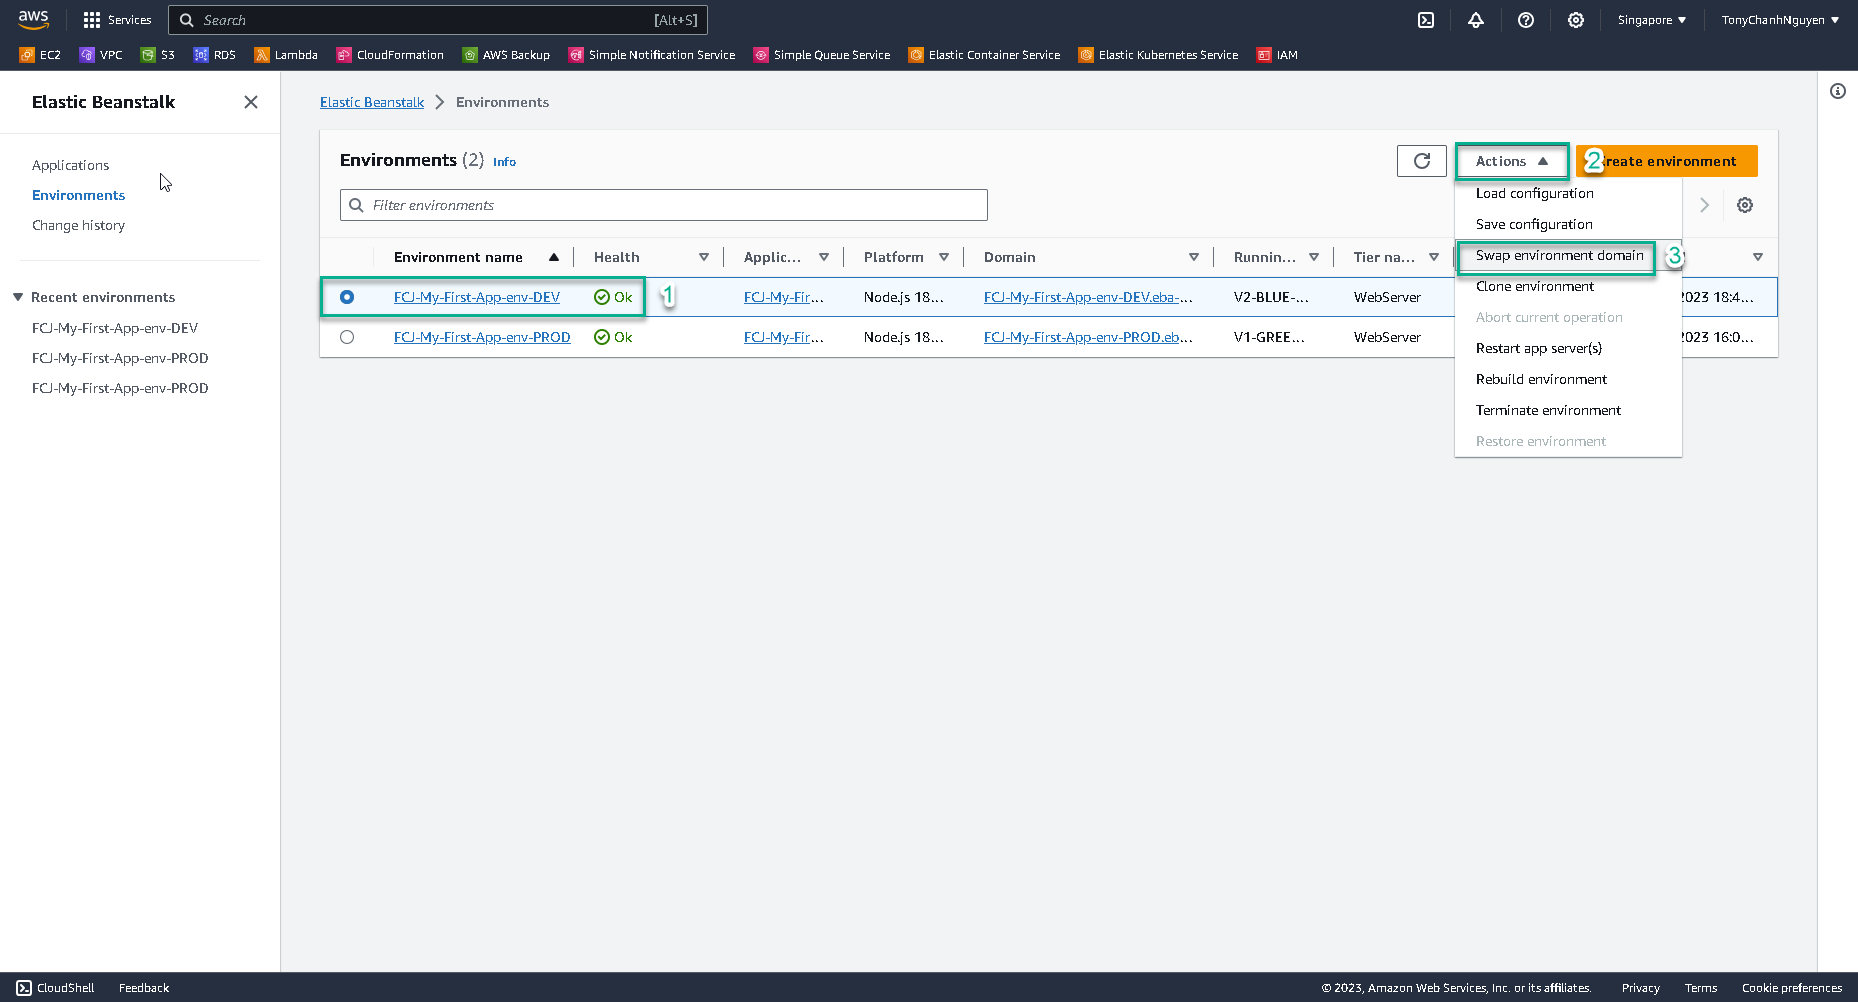Select FCJ-My-First-App-env-PROD radio button

347,337
